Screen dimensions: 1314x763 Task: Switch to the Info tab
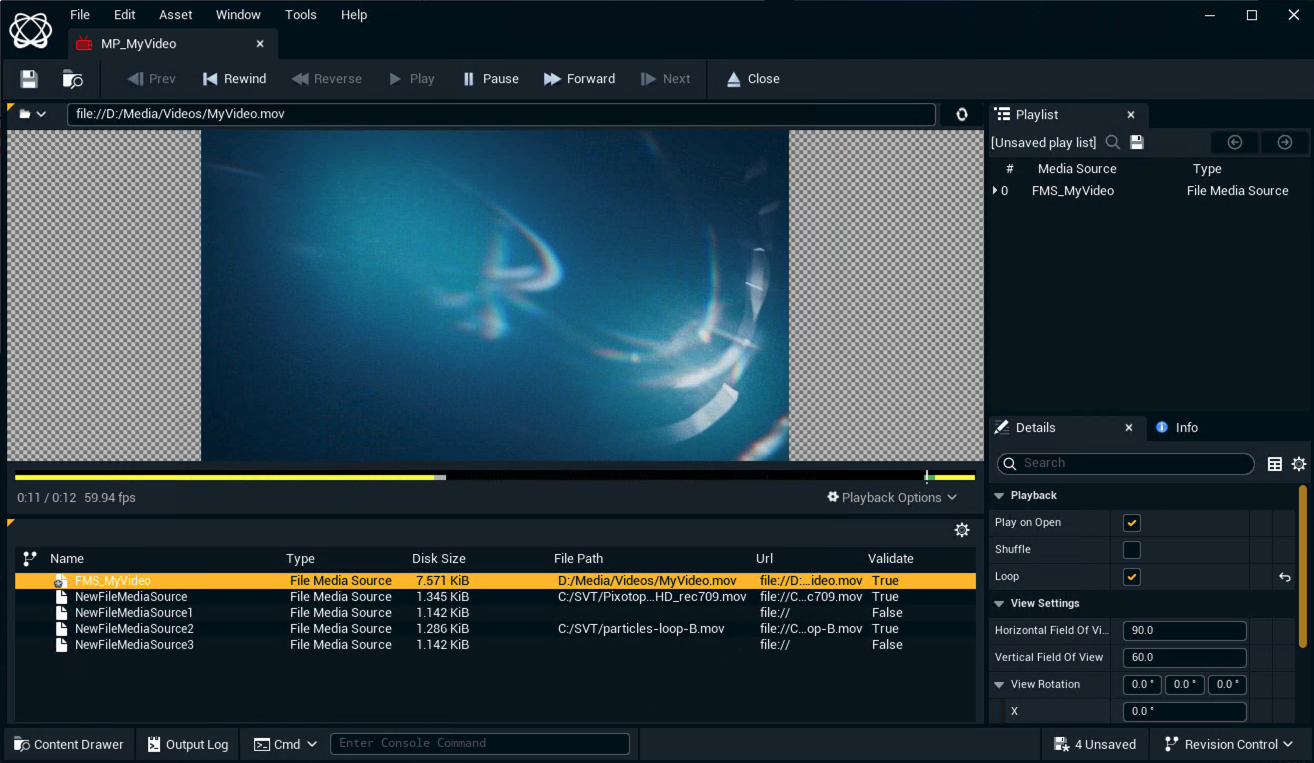[1177, 428]
